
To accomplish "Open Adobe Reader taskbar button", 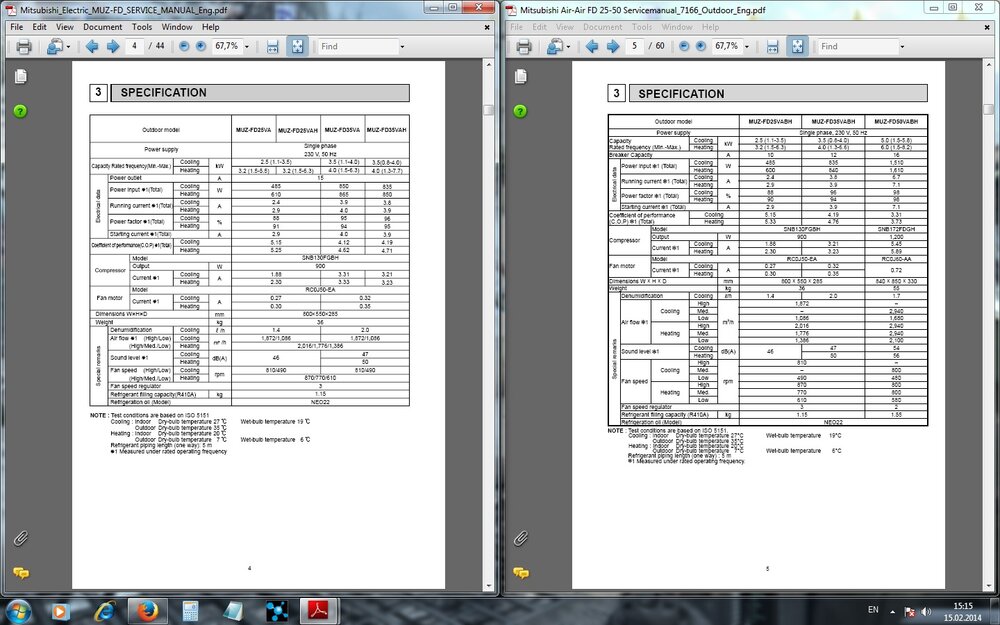I will (x=319, y=612).
